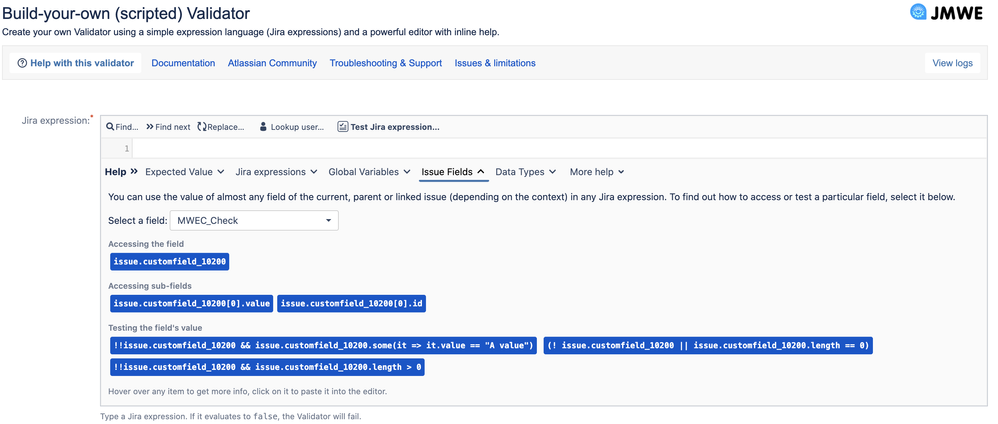Image resolution: width=998 pixels, height=424 pixels.
Task: Paste issue.customfield_10200 accessor snippet
Action: [x=169, y=262]
